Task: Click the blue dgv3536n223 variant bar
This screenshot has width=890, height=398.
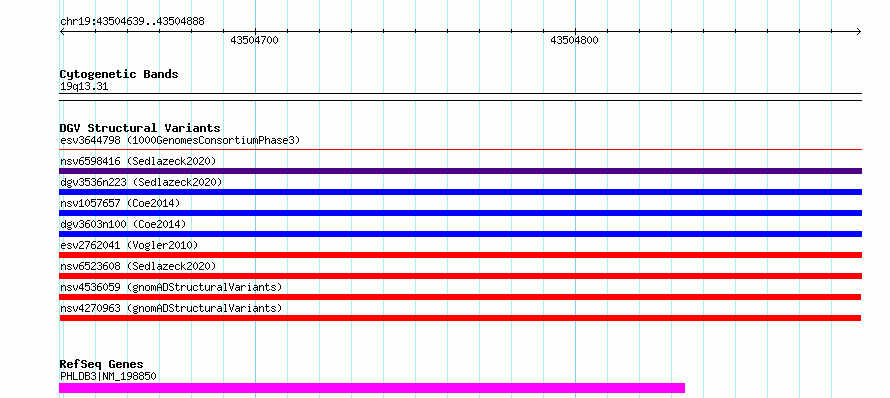Action: click(x=460, y=192)
